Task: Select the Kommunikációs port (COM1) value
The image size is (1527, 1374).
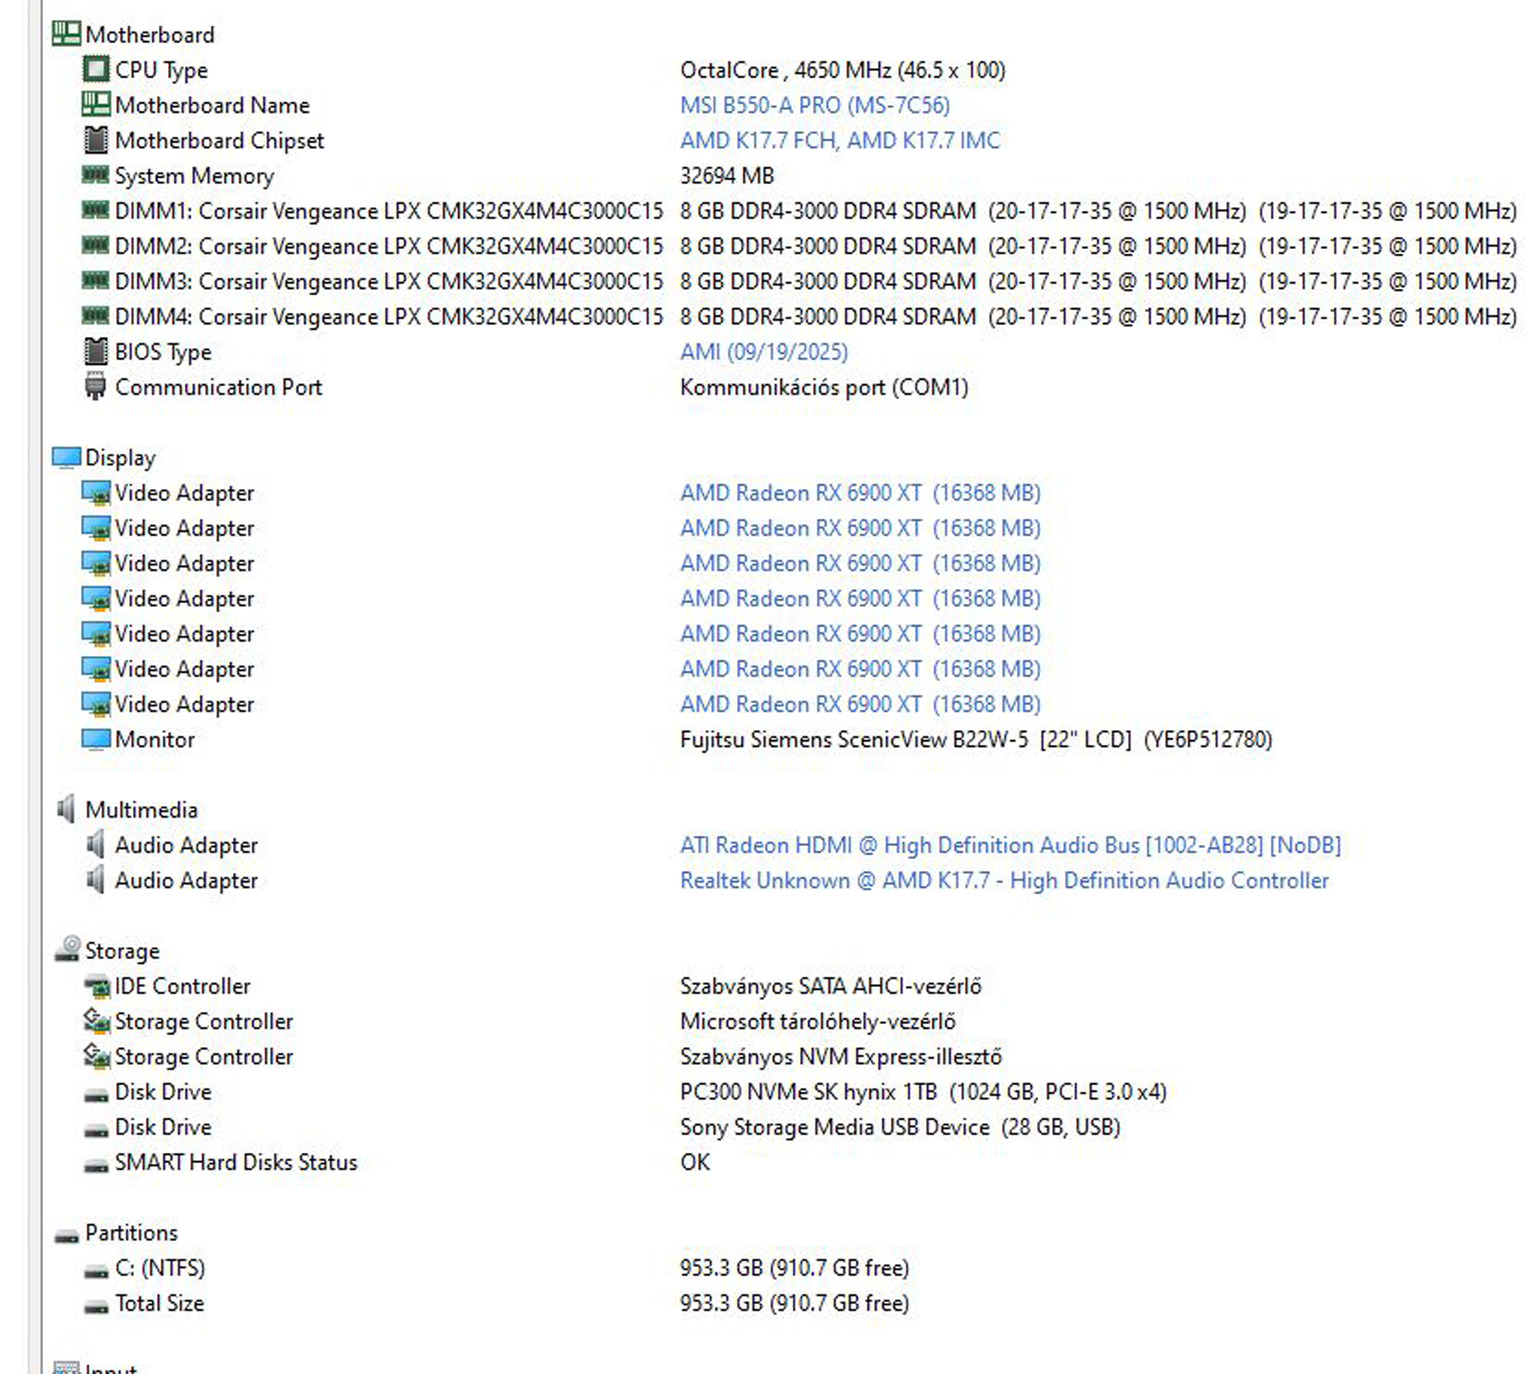Action: click(824, 387)
